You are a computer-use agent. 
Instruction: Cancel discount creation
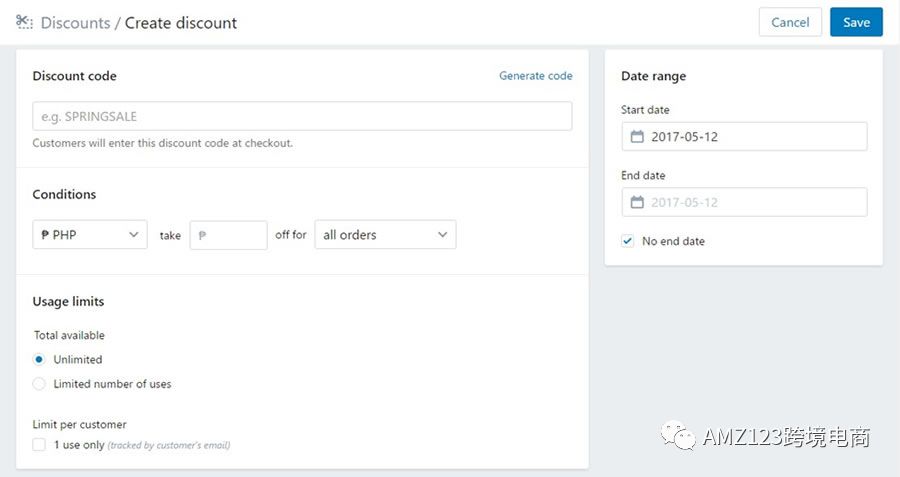(x=790, y=22)
